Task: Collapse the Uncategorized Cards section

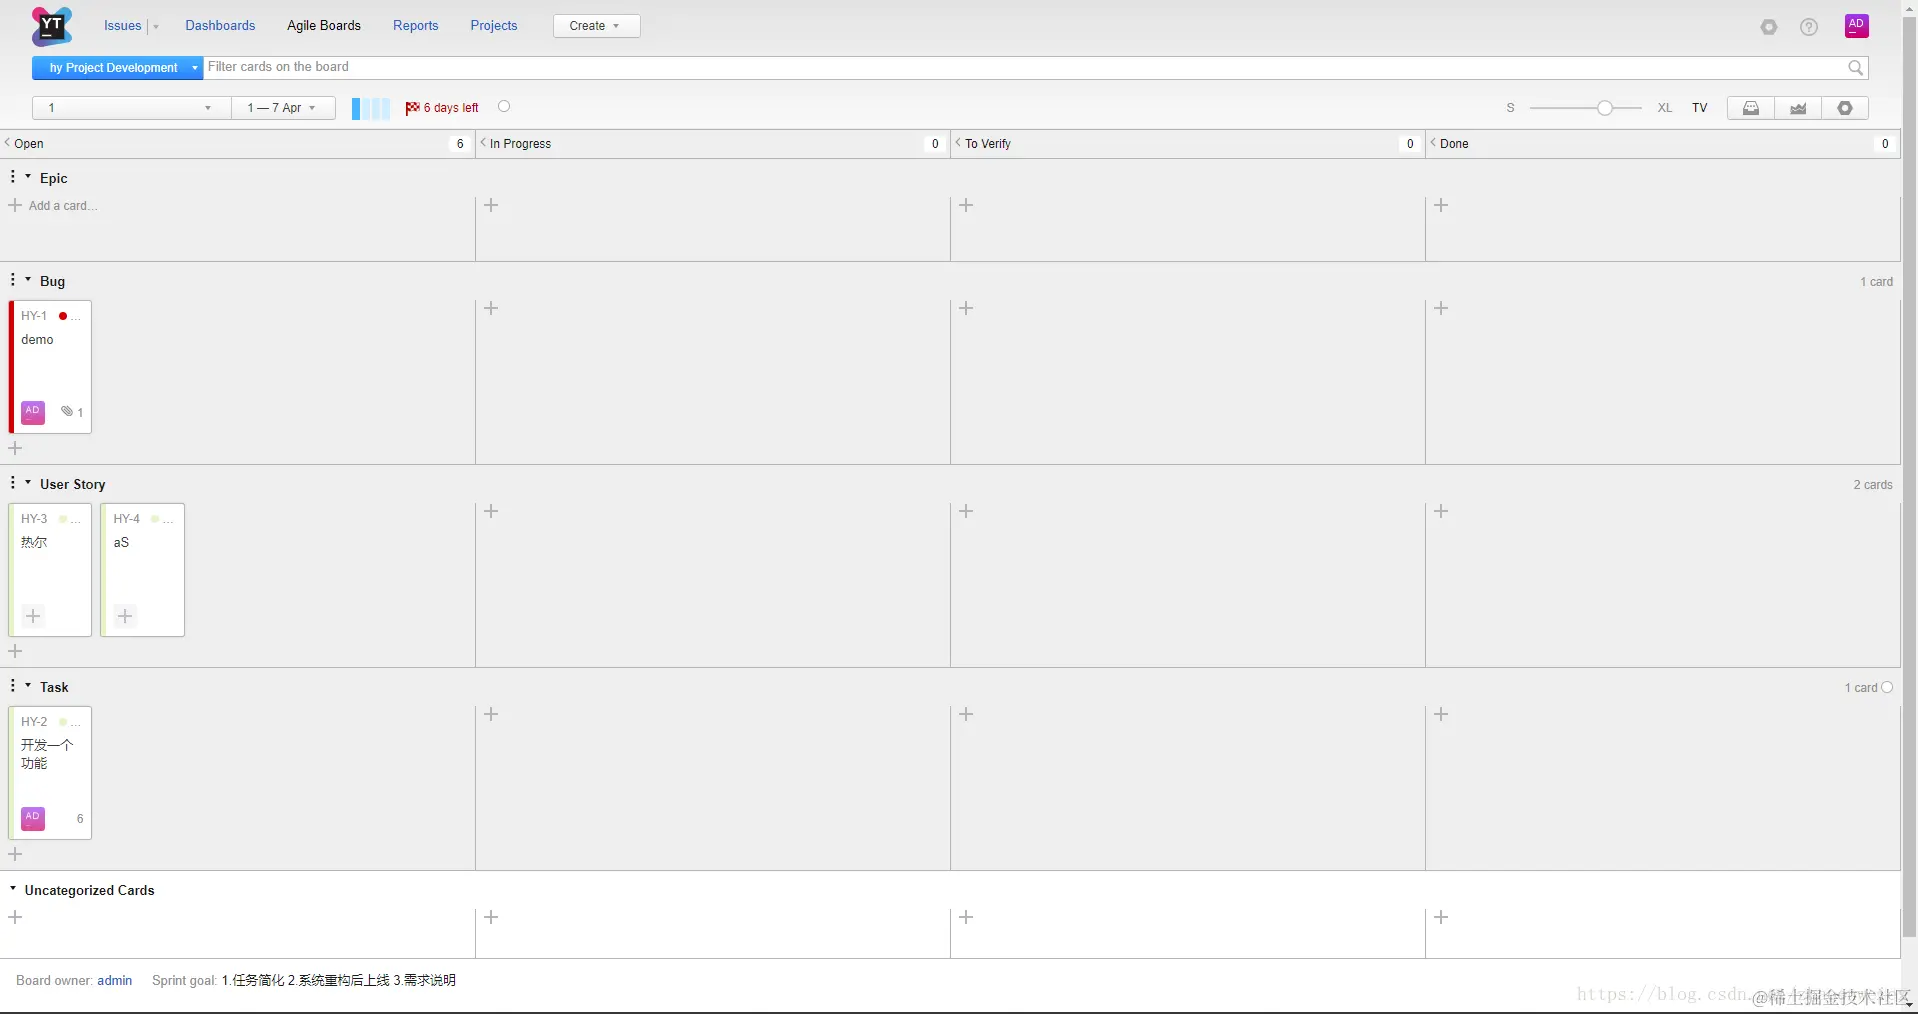Action: 13,888
